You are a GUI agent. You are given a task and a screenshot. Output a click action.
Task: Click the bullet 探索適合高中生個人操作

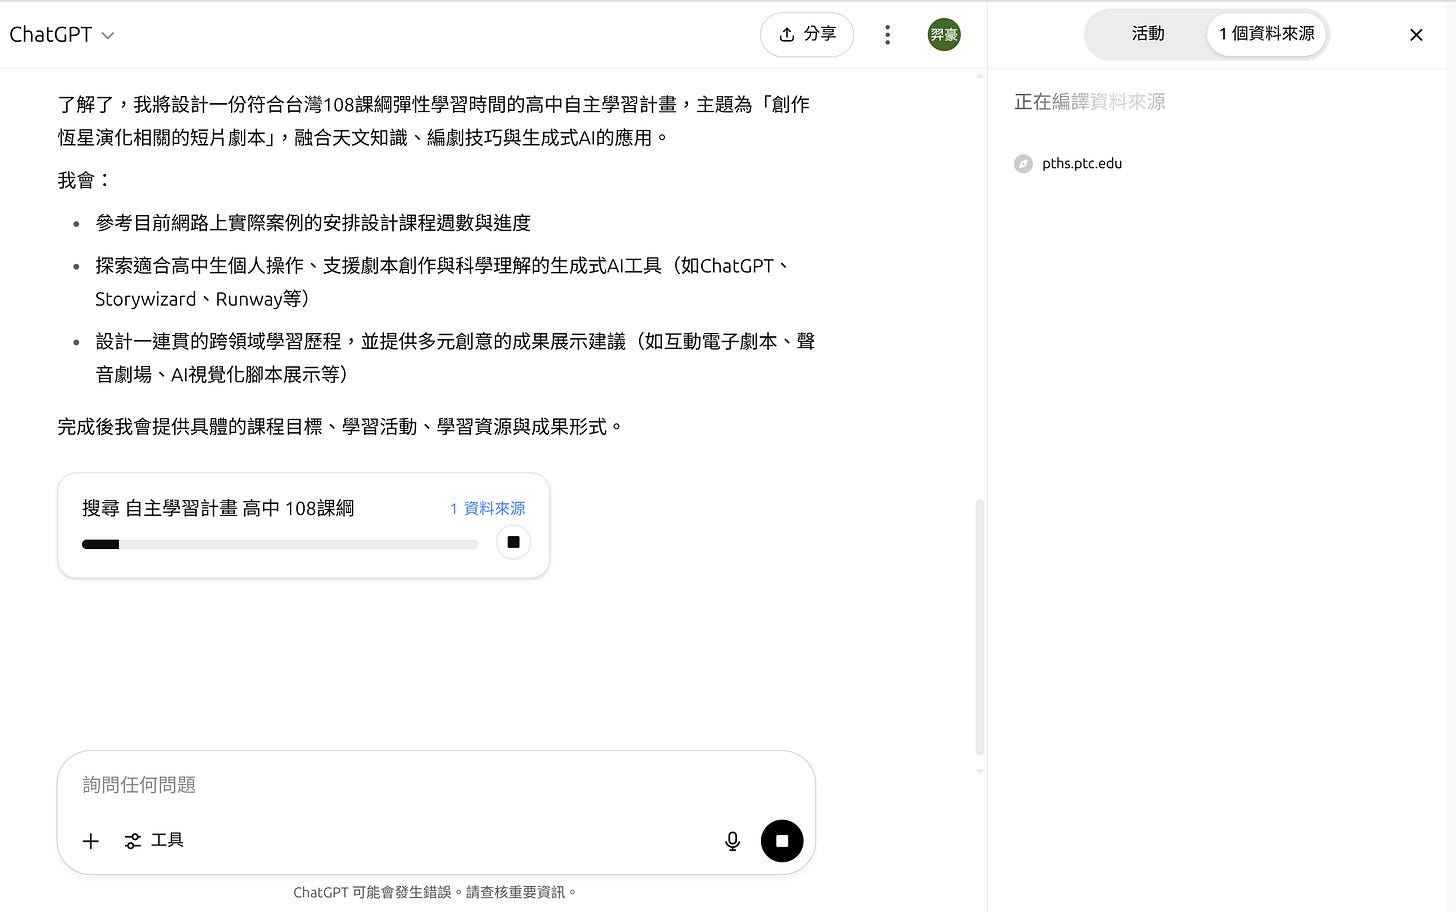point(443,282)
